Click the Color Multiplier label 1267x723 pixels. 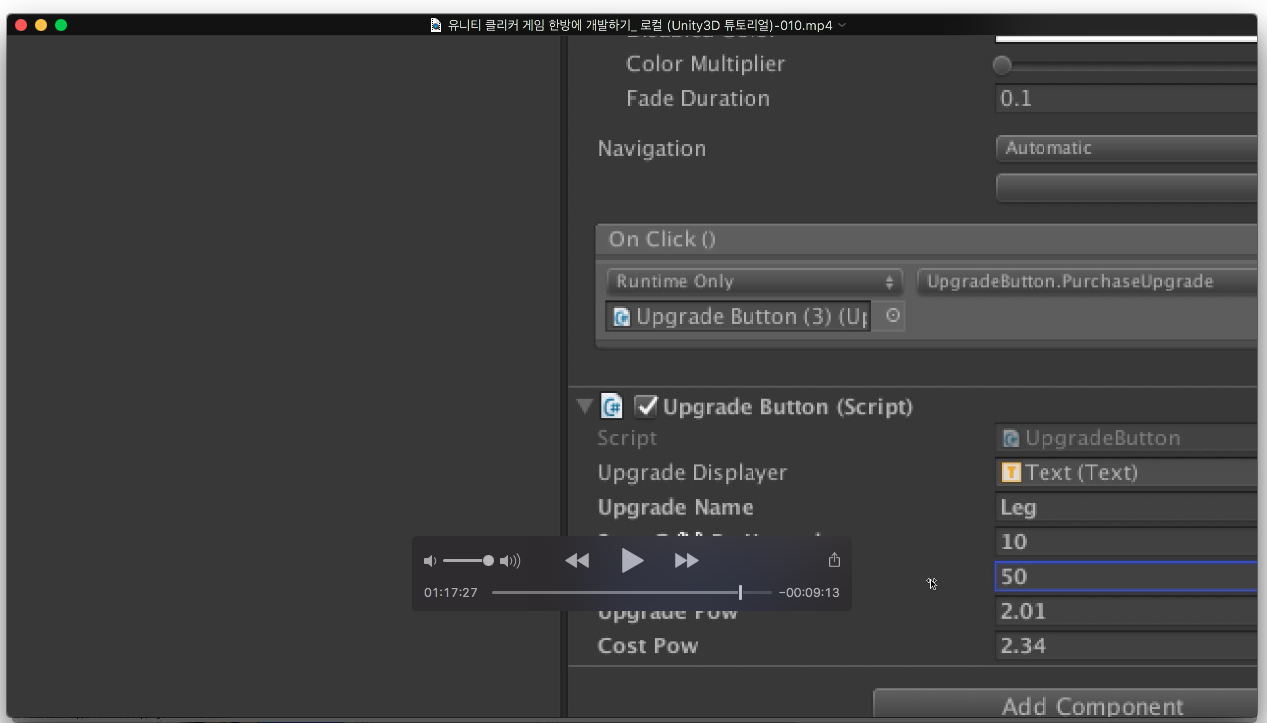(705, 64)
